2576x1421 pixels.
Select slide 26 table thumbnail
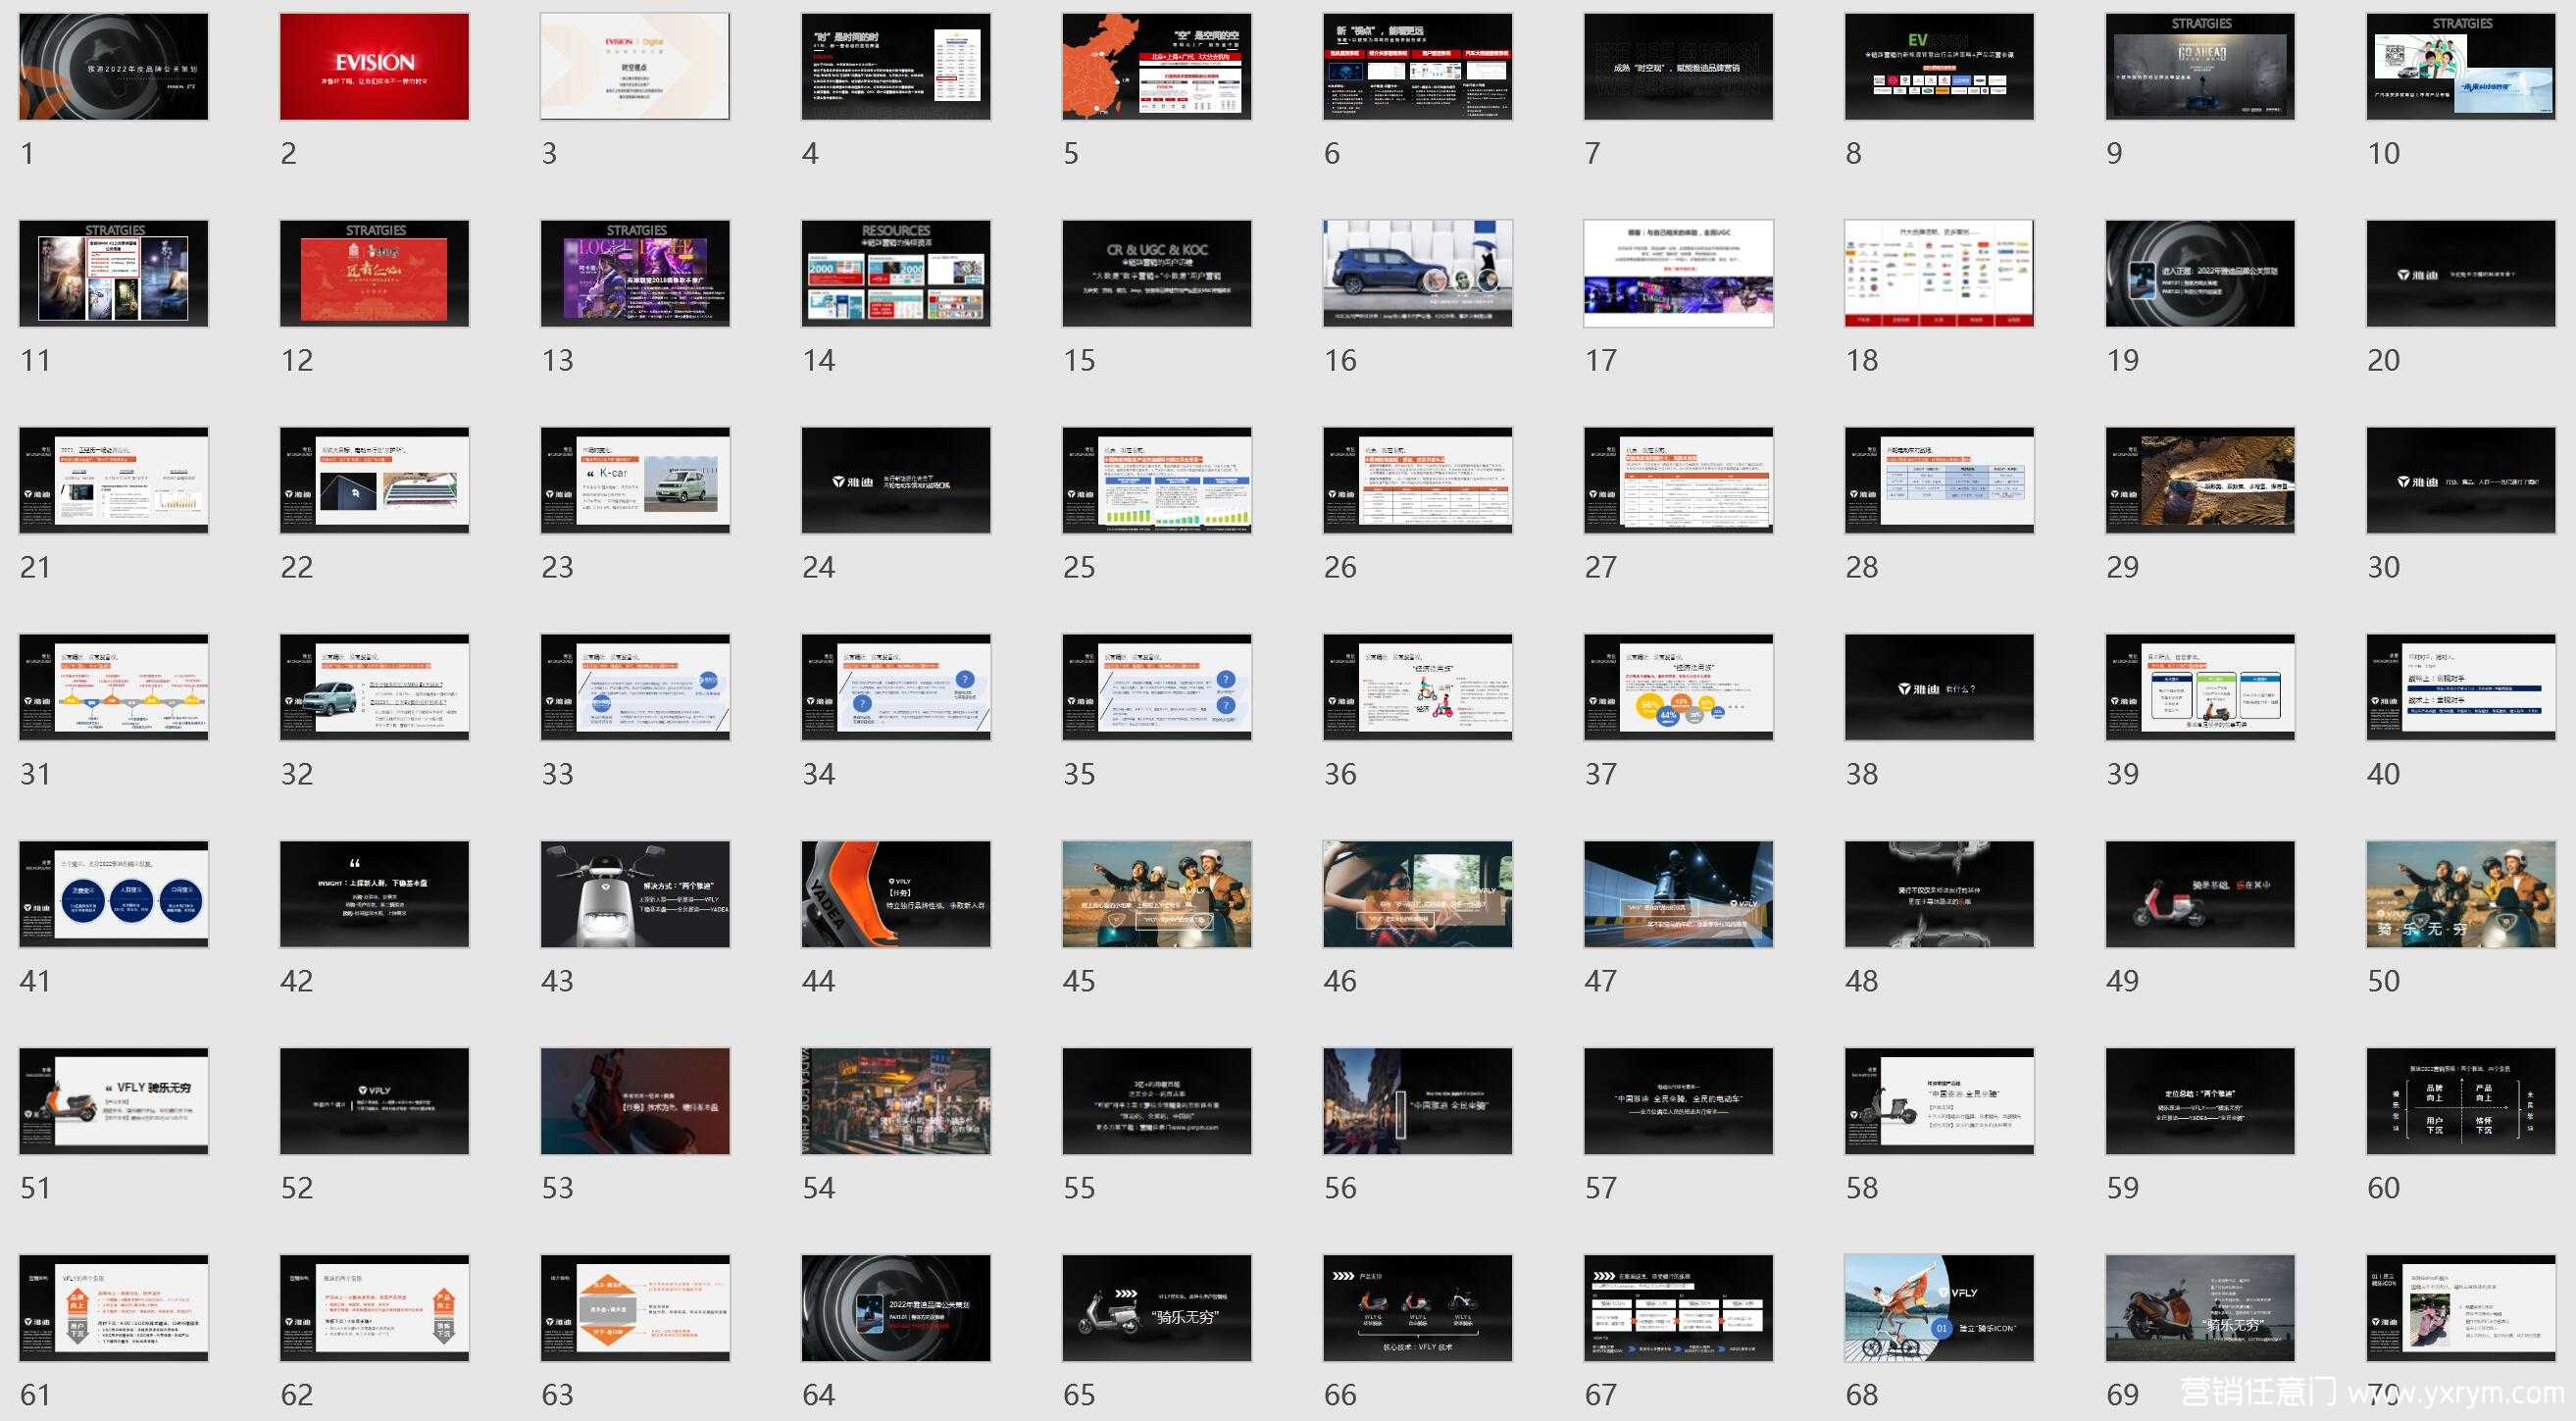click(1418, 481)
